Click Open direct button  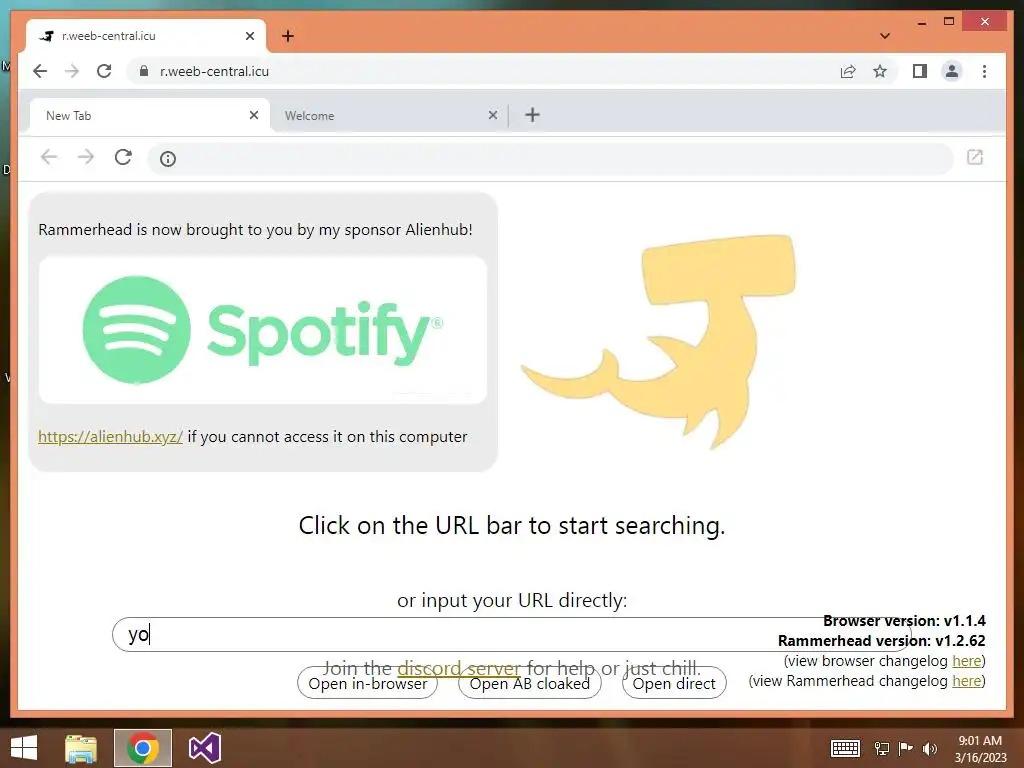(x=674, y=683)
